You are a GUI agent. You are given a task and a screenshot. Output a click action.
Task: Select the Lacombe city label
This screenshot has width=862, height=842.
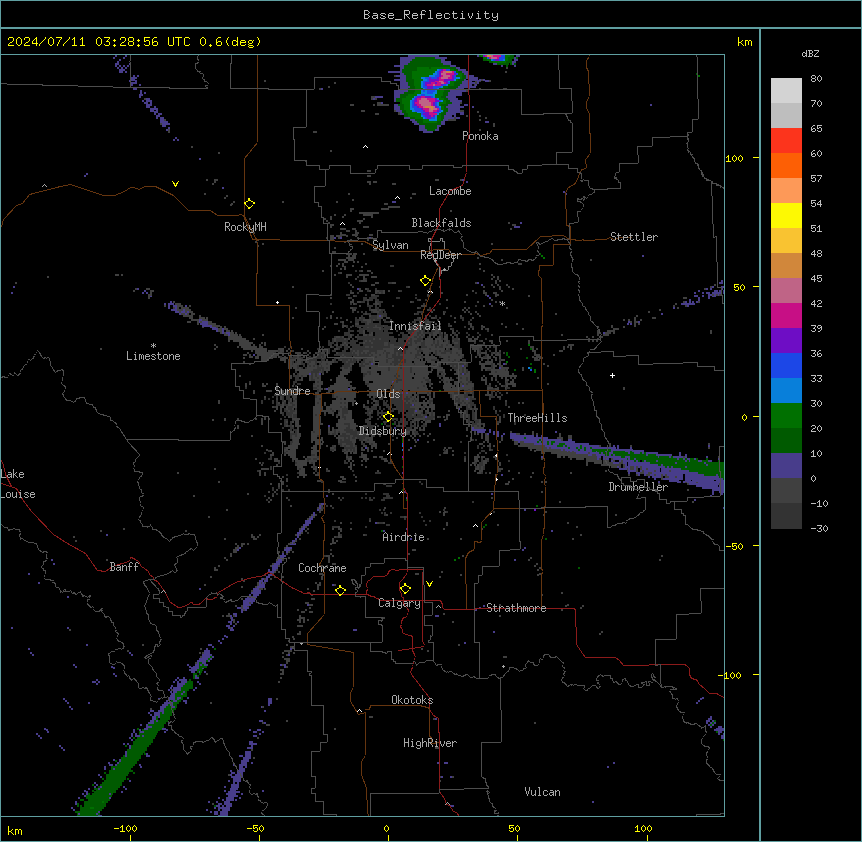coord(450,191)
